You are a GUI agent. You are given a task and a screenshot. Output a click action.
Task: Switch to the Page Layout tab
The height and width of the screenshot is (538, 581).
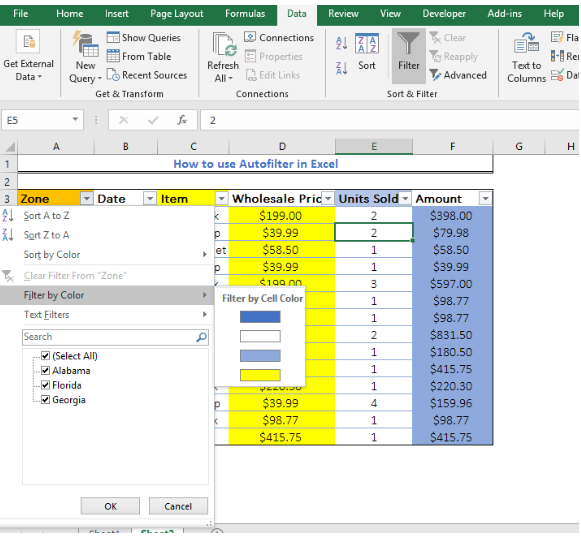tap(177, 14)
